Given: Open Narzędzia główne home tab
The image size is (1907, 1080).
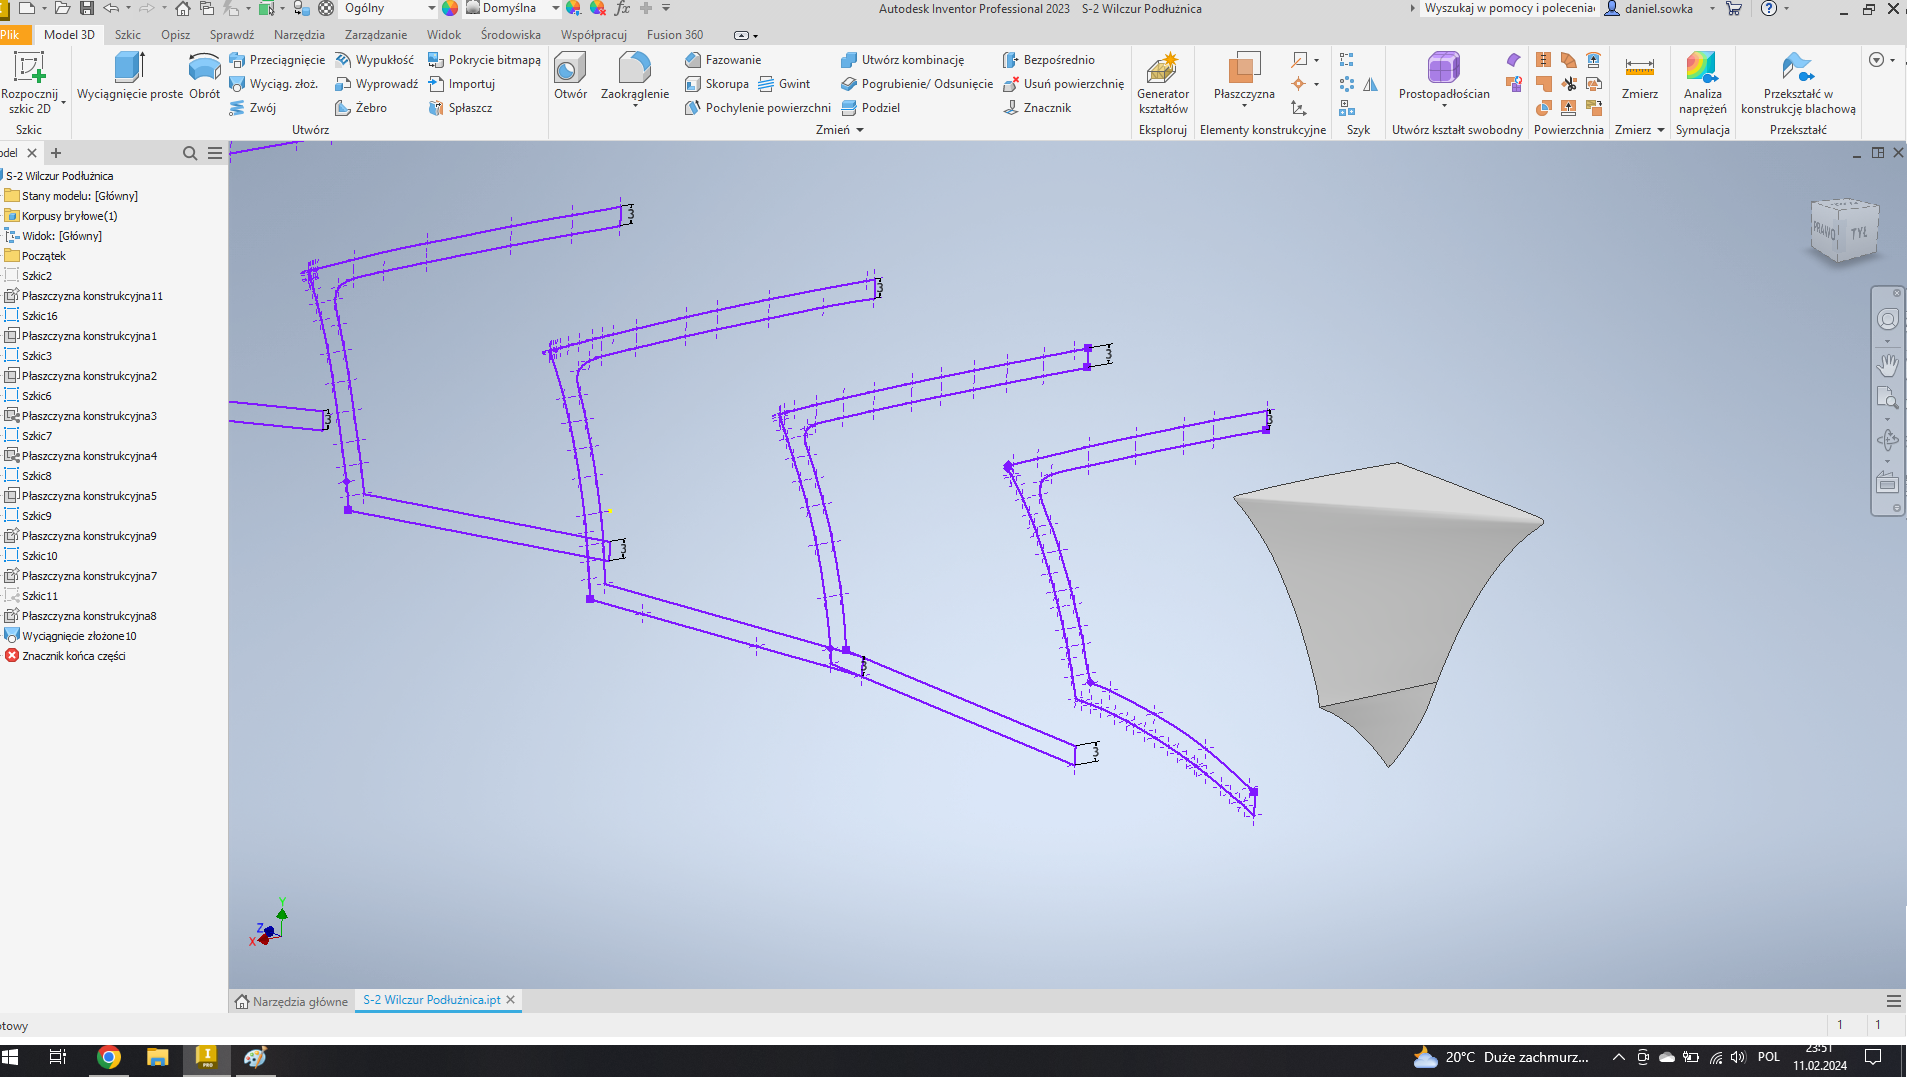Looking at the screenshot, I should point(292,1001).
